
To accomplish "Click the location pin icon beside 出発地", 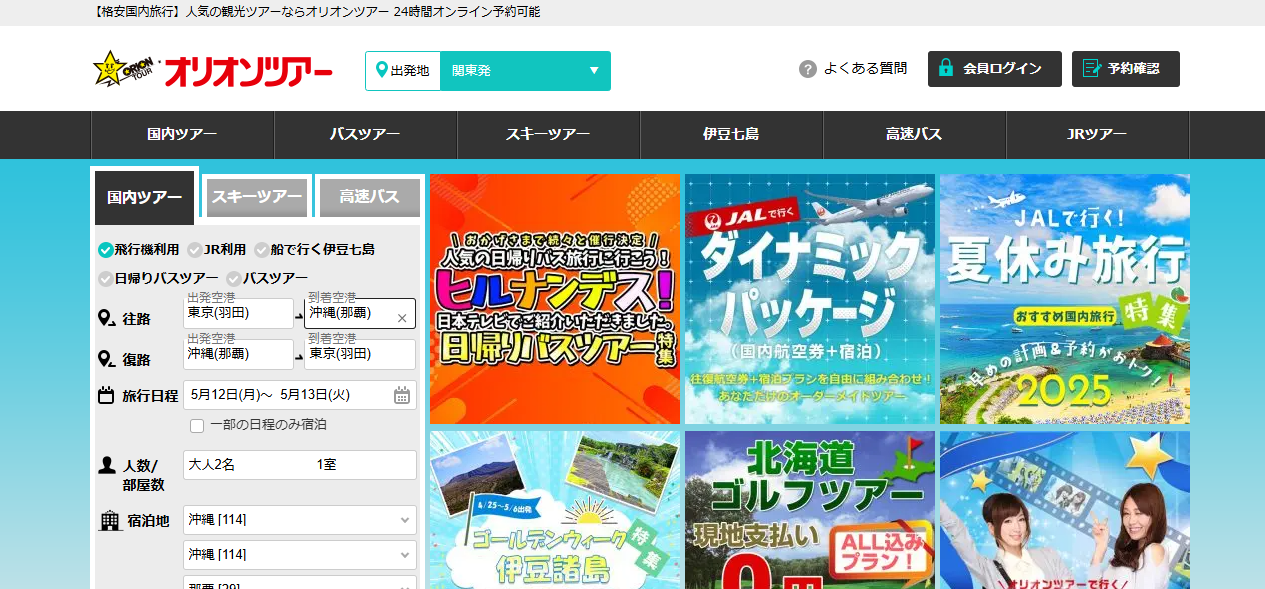I will point(381,70).
